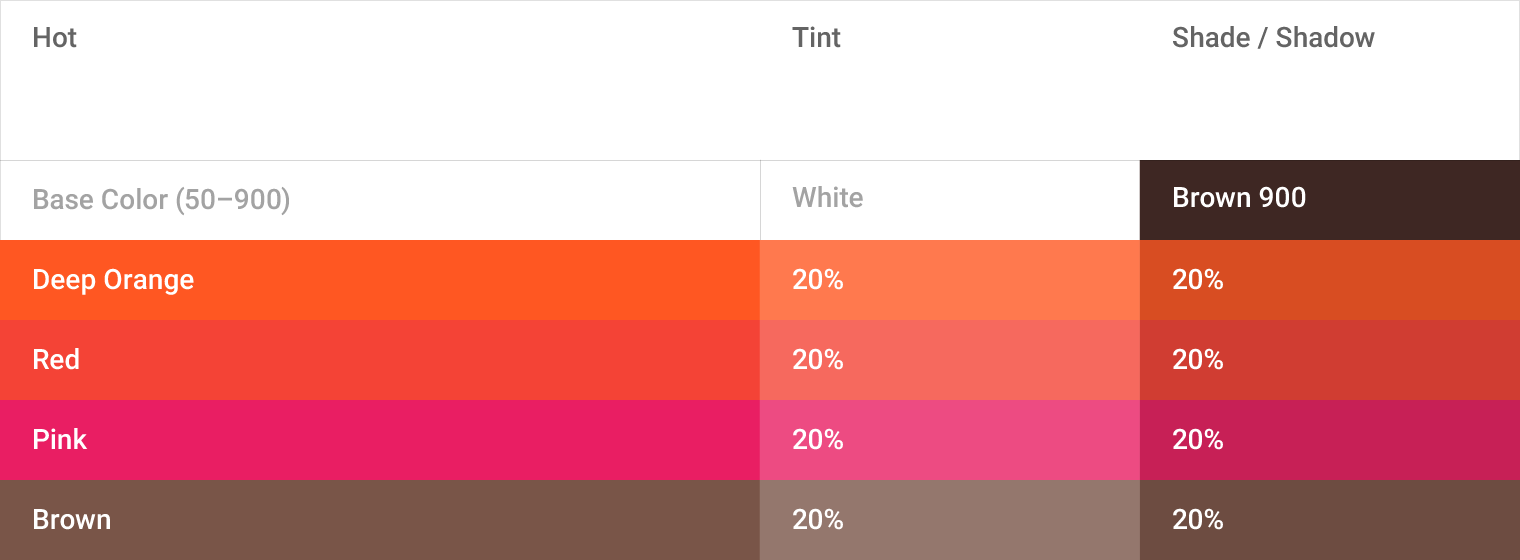The height and width of the screenshot is (560, 1520).
Task: Click the Deep Orange 20% shade swatch
Action: pos(1330,280)
